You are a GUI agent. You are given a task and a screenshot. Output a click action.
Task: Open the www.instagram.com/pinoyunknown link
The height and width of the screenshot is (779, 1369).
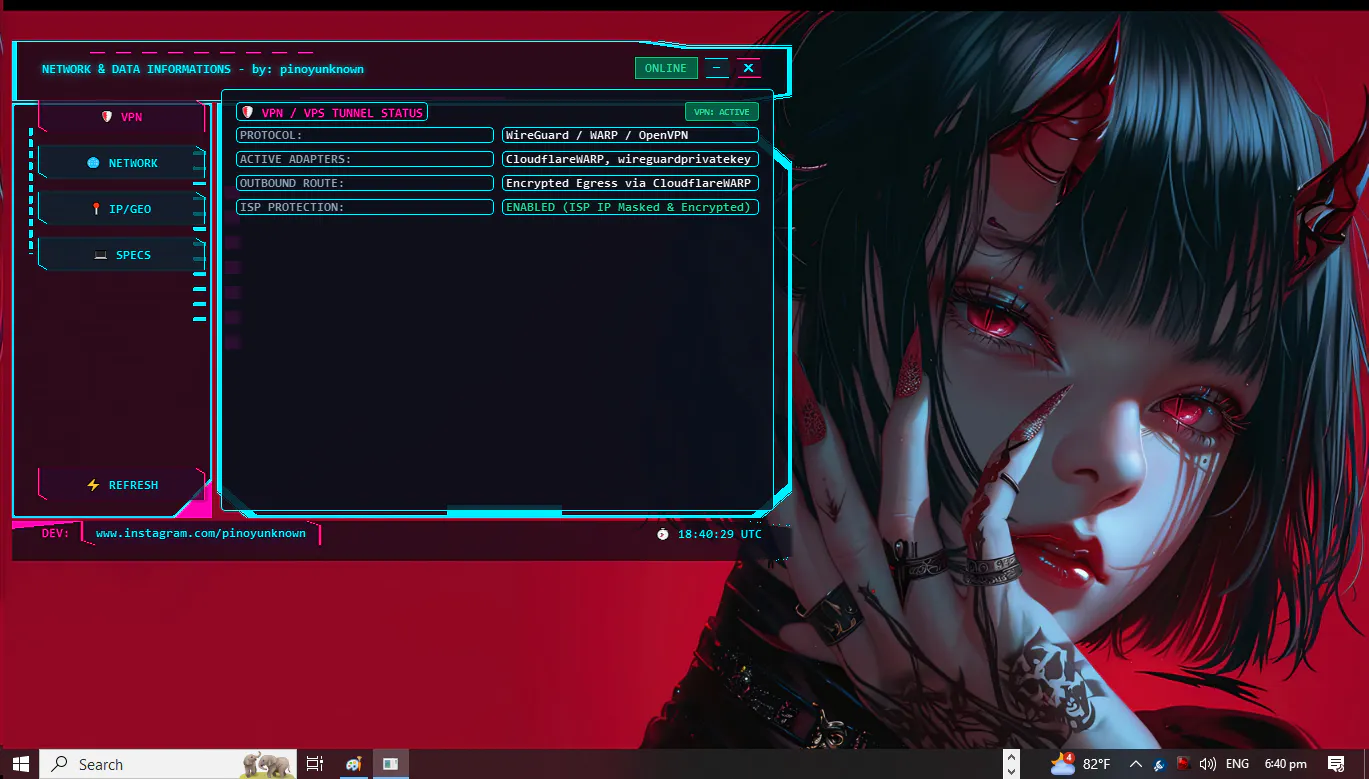[x=201, y=533]
